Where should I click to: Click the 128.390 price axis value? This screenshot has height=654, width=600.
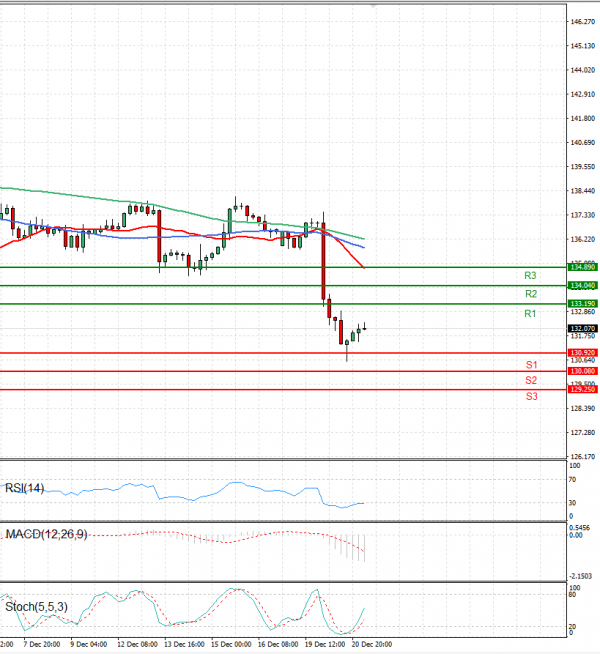[x=582, y=408]
